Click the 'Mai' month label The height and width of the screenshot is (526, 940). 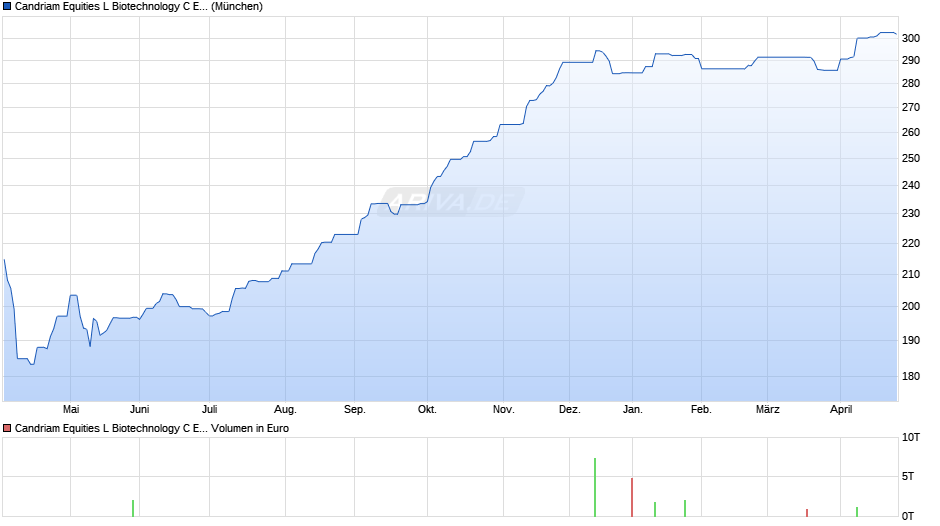pyautogui.click(x=71, y=409)
